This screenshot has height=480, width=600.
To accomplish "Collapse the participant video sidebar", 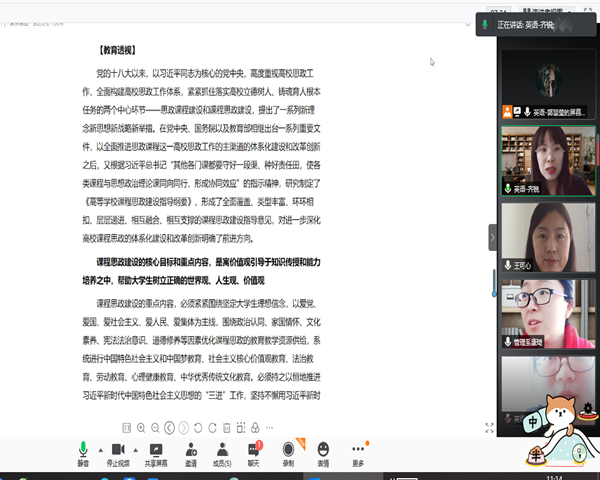I will coord(492,237).
